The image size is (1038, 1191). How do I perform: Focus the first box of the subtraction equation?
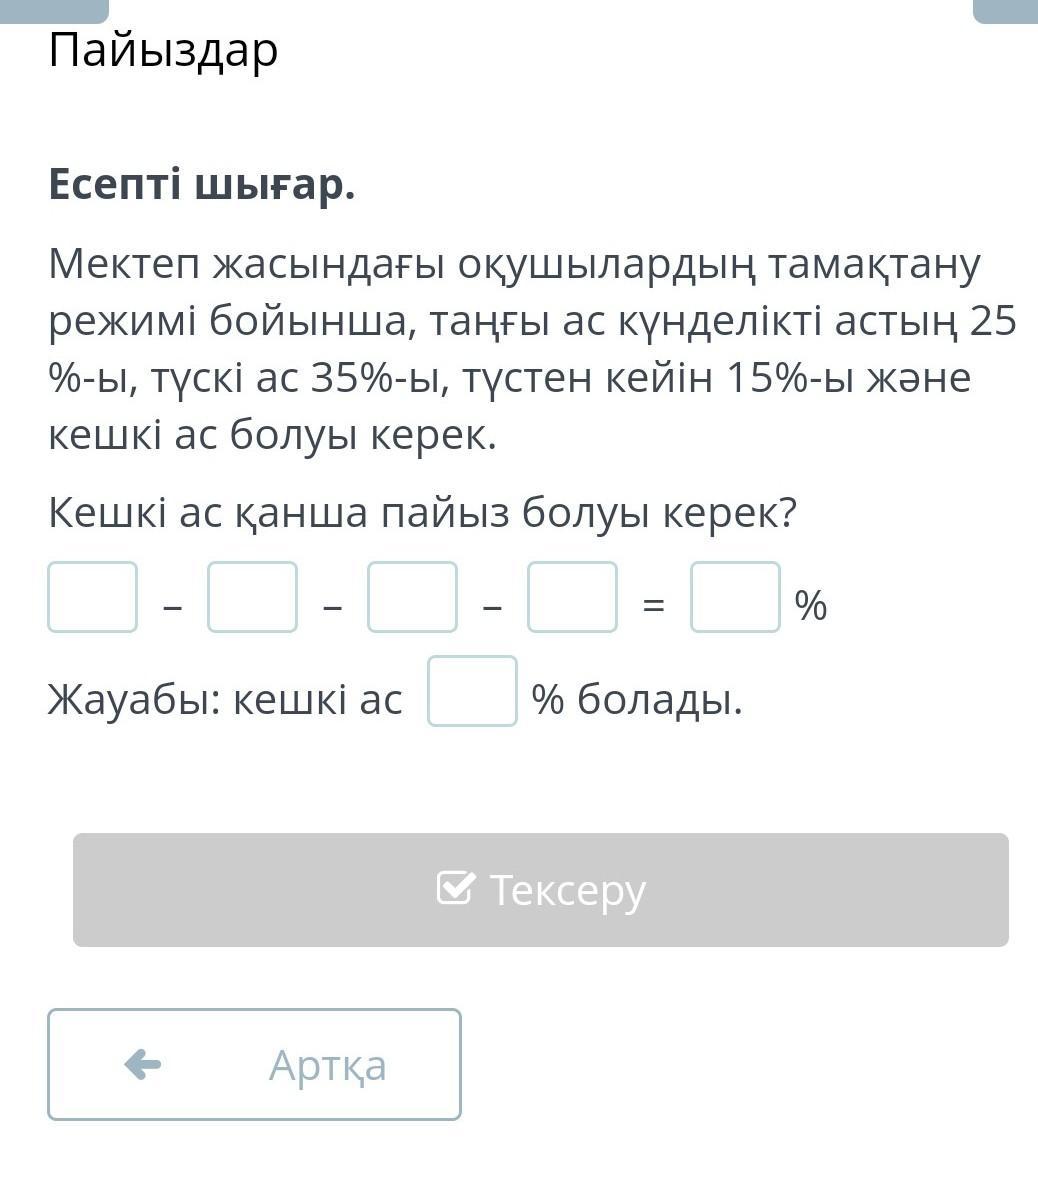pyautogui.click(x=92, y=597)
